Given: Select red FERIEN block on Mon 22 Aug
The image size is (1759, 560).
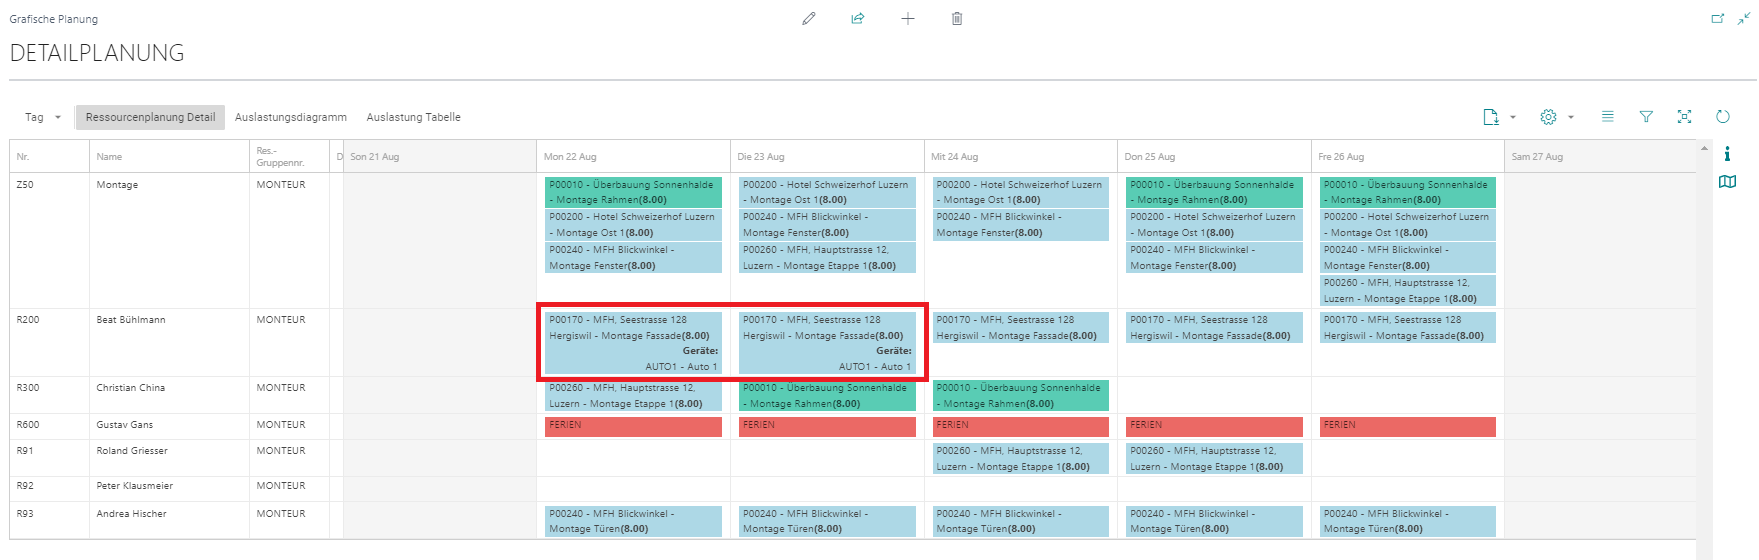Looking at the screenshot, I should point(633,427).
